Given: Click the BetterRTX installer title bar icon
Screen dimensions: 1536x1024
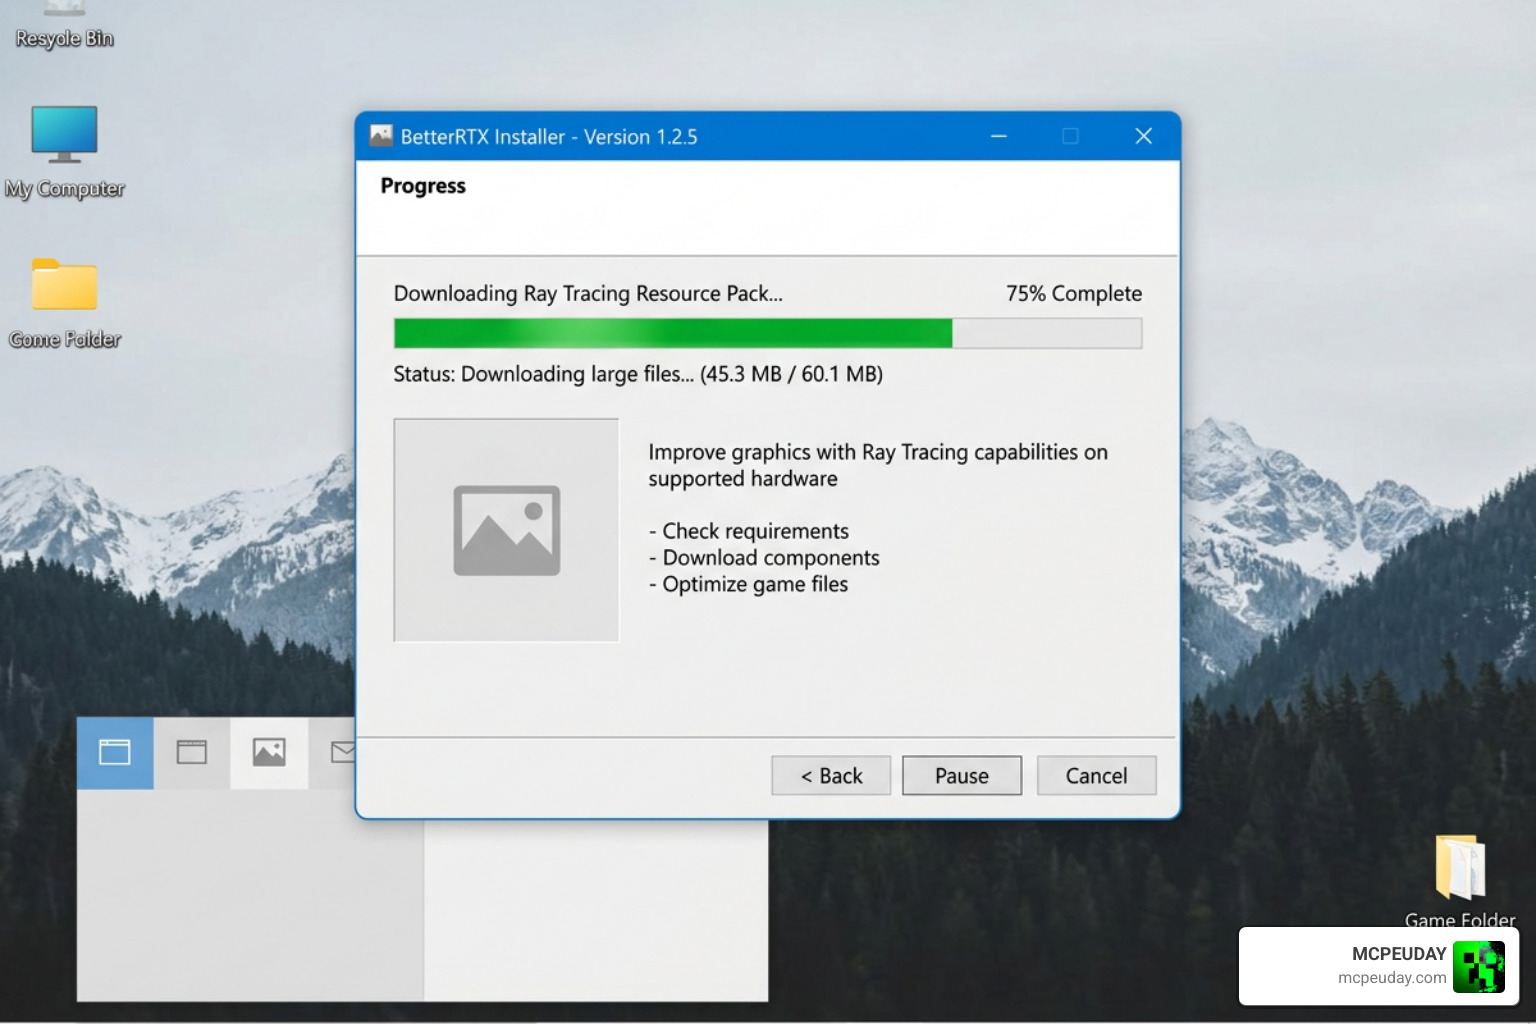Looking at the screenshot, I should pyautogui.click(x=381, y=136).
